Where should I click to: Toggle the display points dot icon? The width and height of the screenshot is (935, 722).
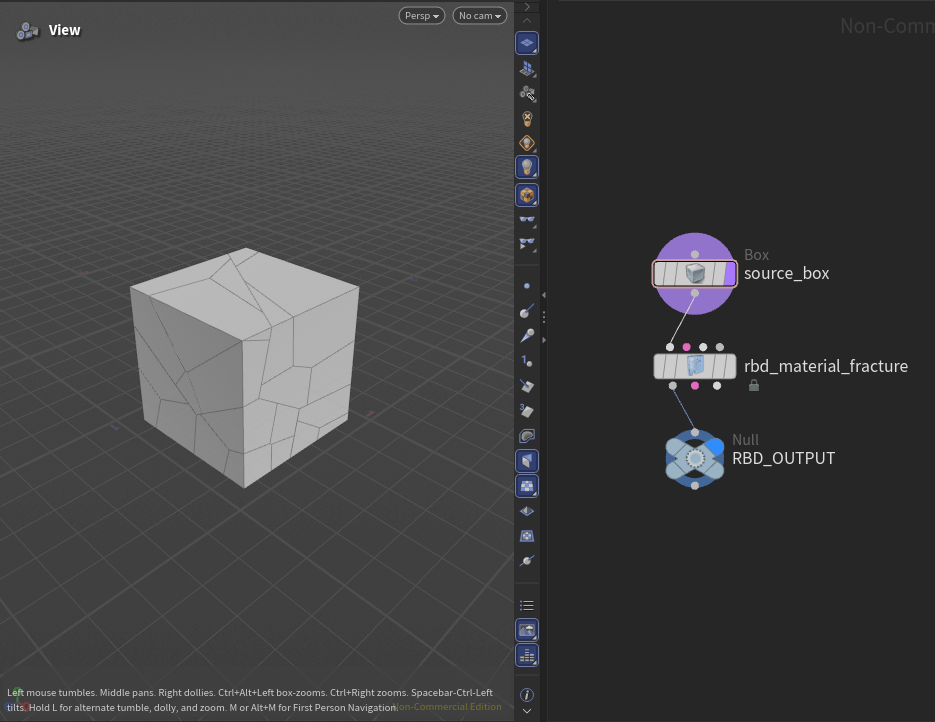coord(527,286)
